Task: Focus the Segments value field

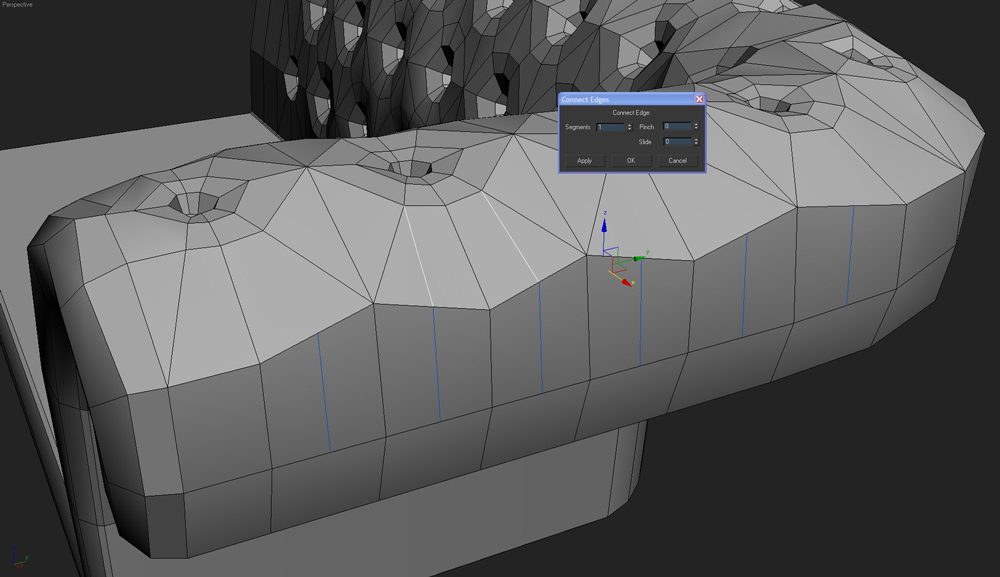Action: point(609,127)
